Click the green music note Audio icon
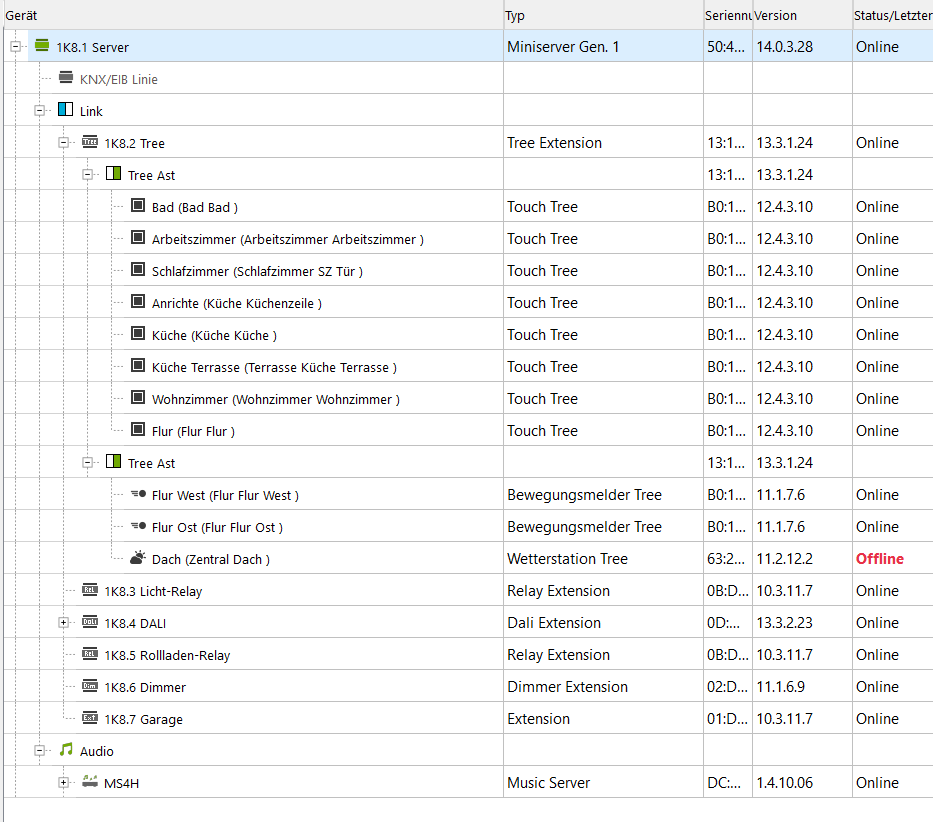Image resolution: width=933 pixels, height=822 pixels. 66,750
